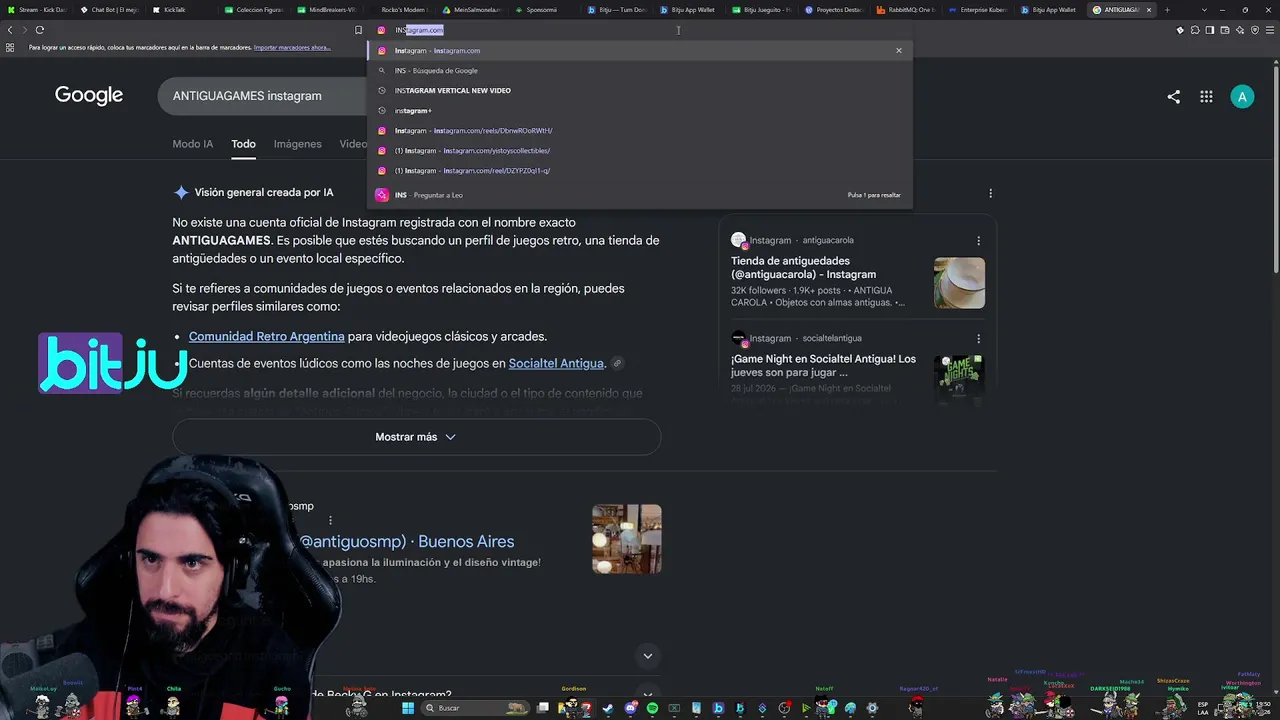Go back with the back arrow
1280x720 pixels.
coord(10,30)
